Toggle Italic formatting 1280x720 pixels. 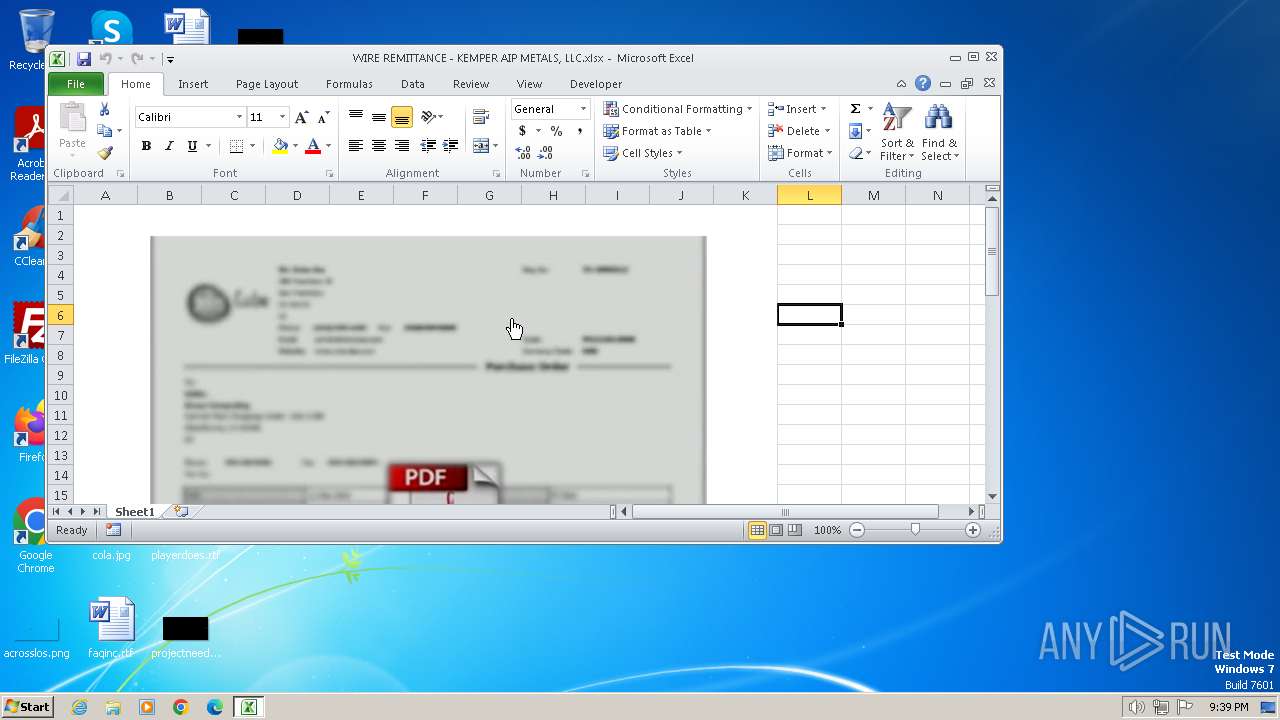(x=169, y=146)
